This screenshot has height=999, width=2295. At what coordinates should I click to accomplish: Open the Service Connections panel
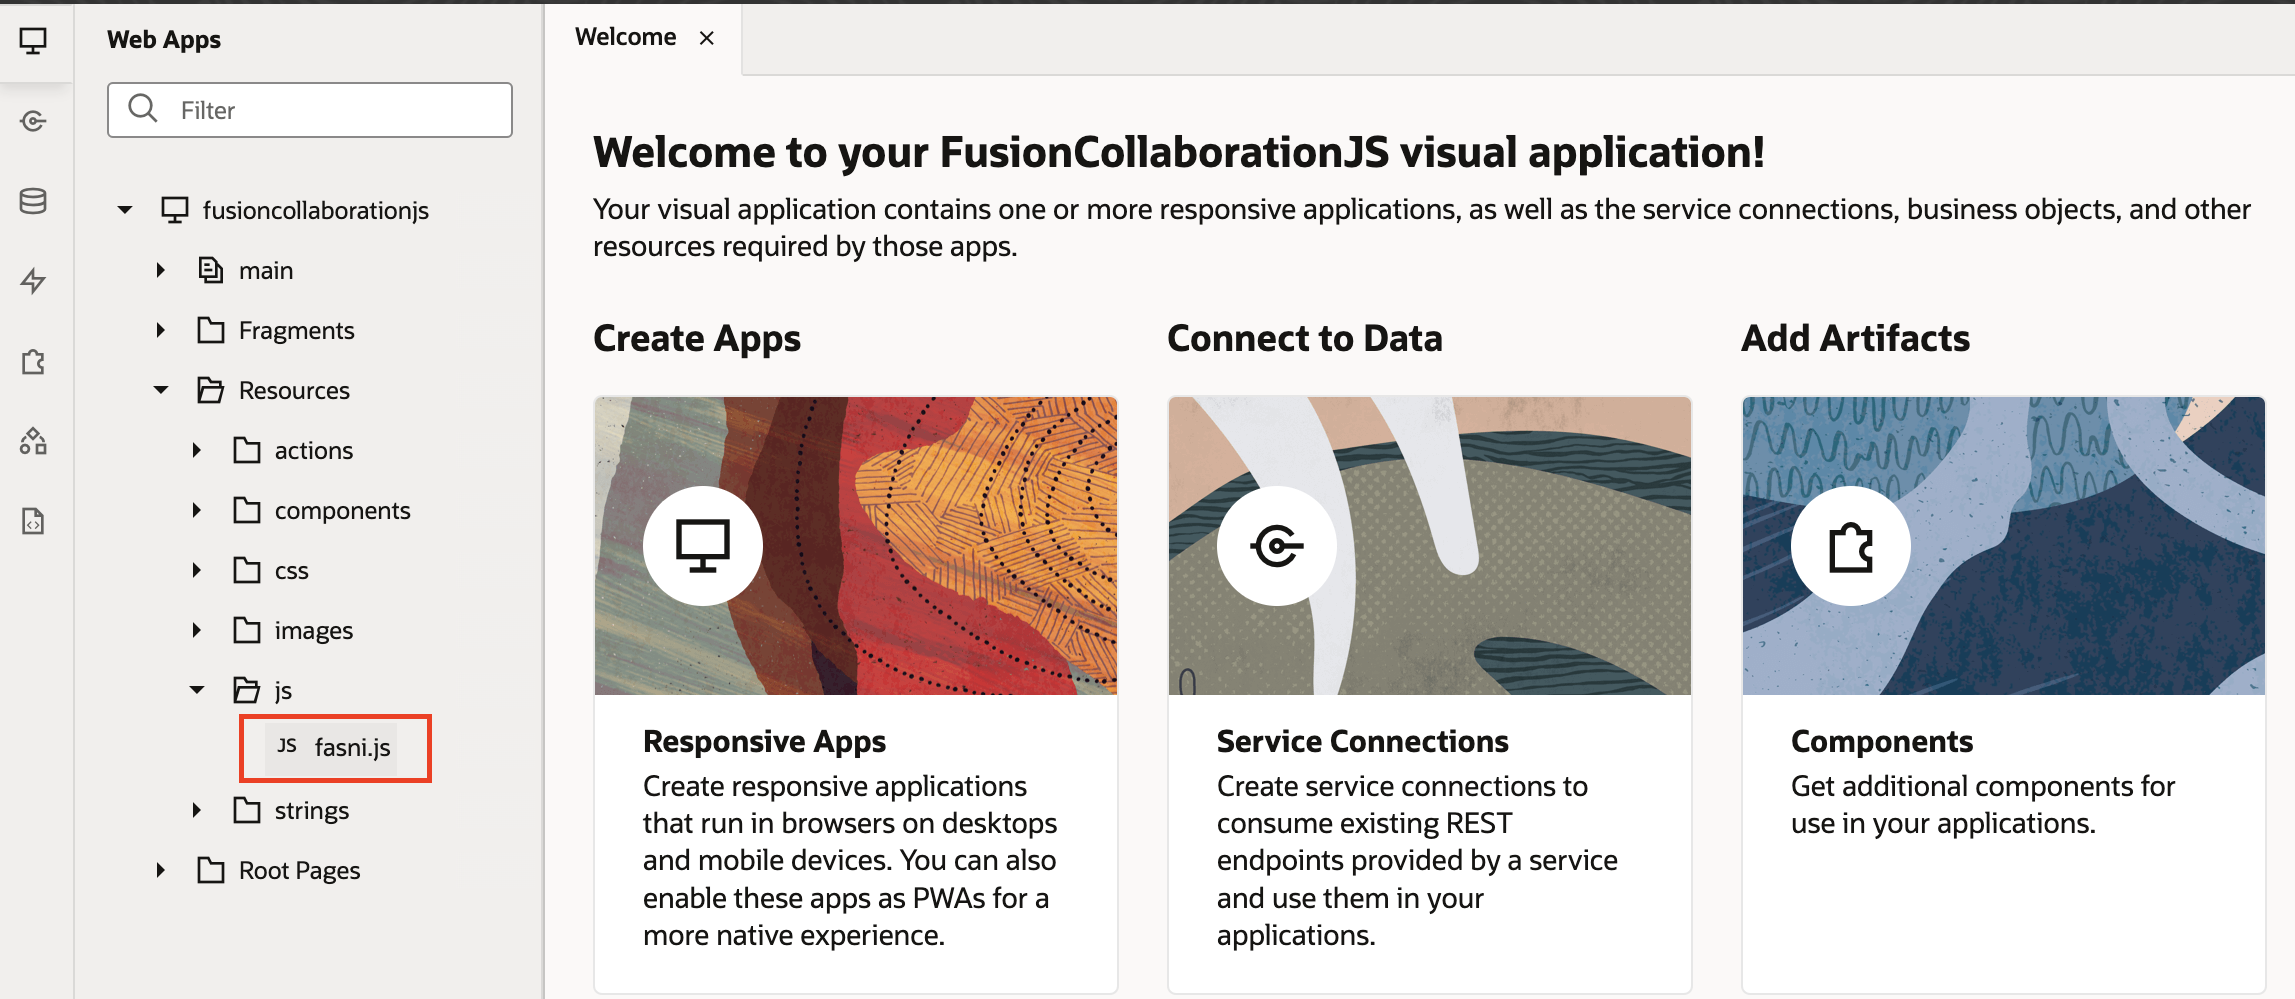(34, 121)
